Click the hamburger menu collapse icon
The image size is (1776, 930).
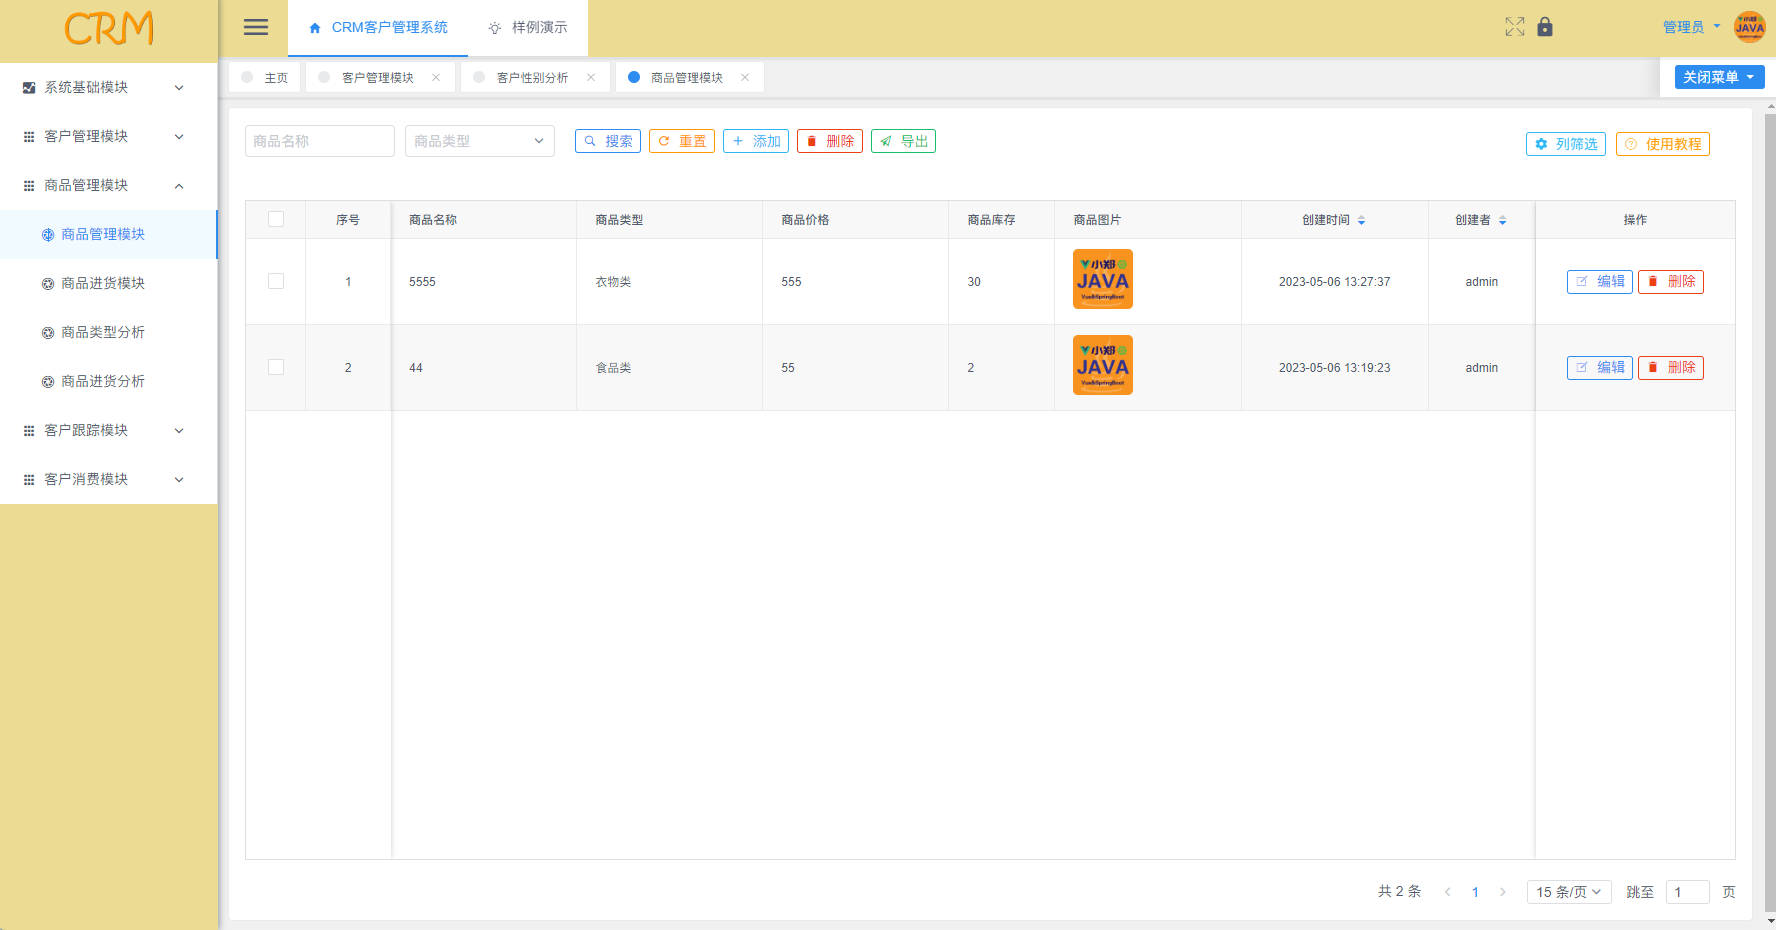pos(256,27)
